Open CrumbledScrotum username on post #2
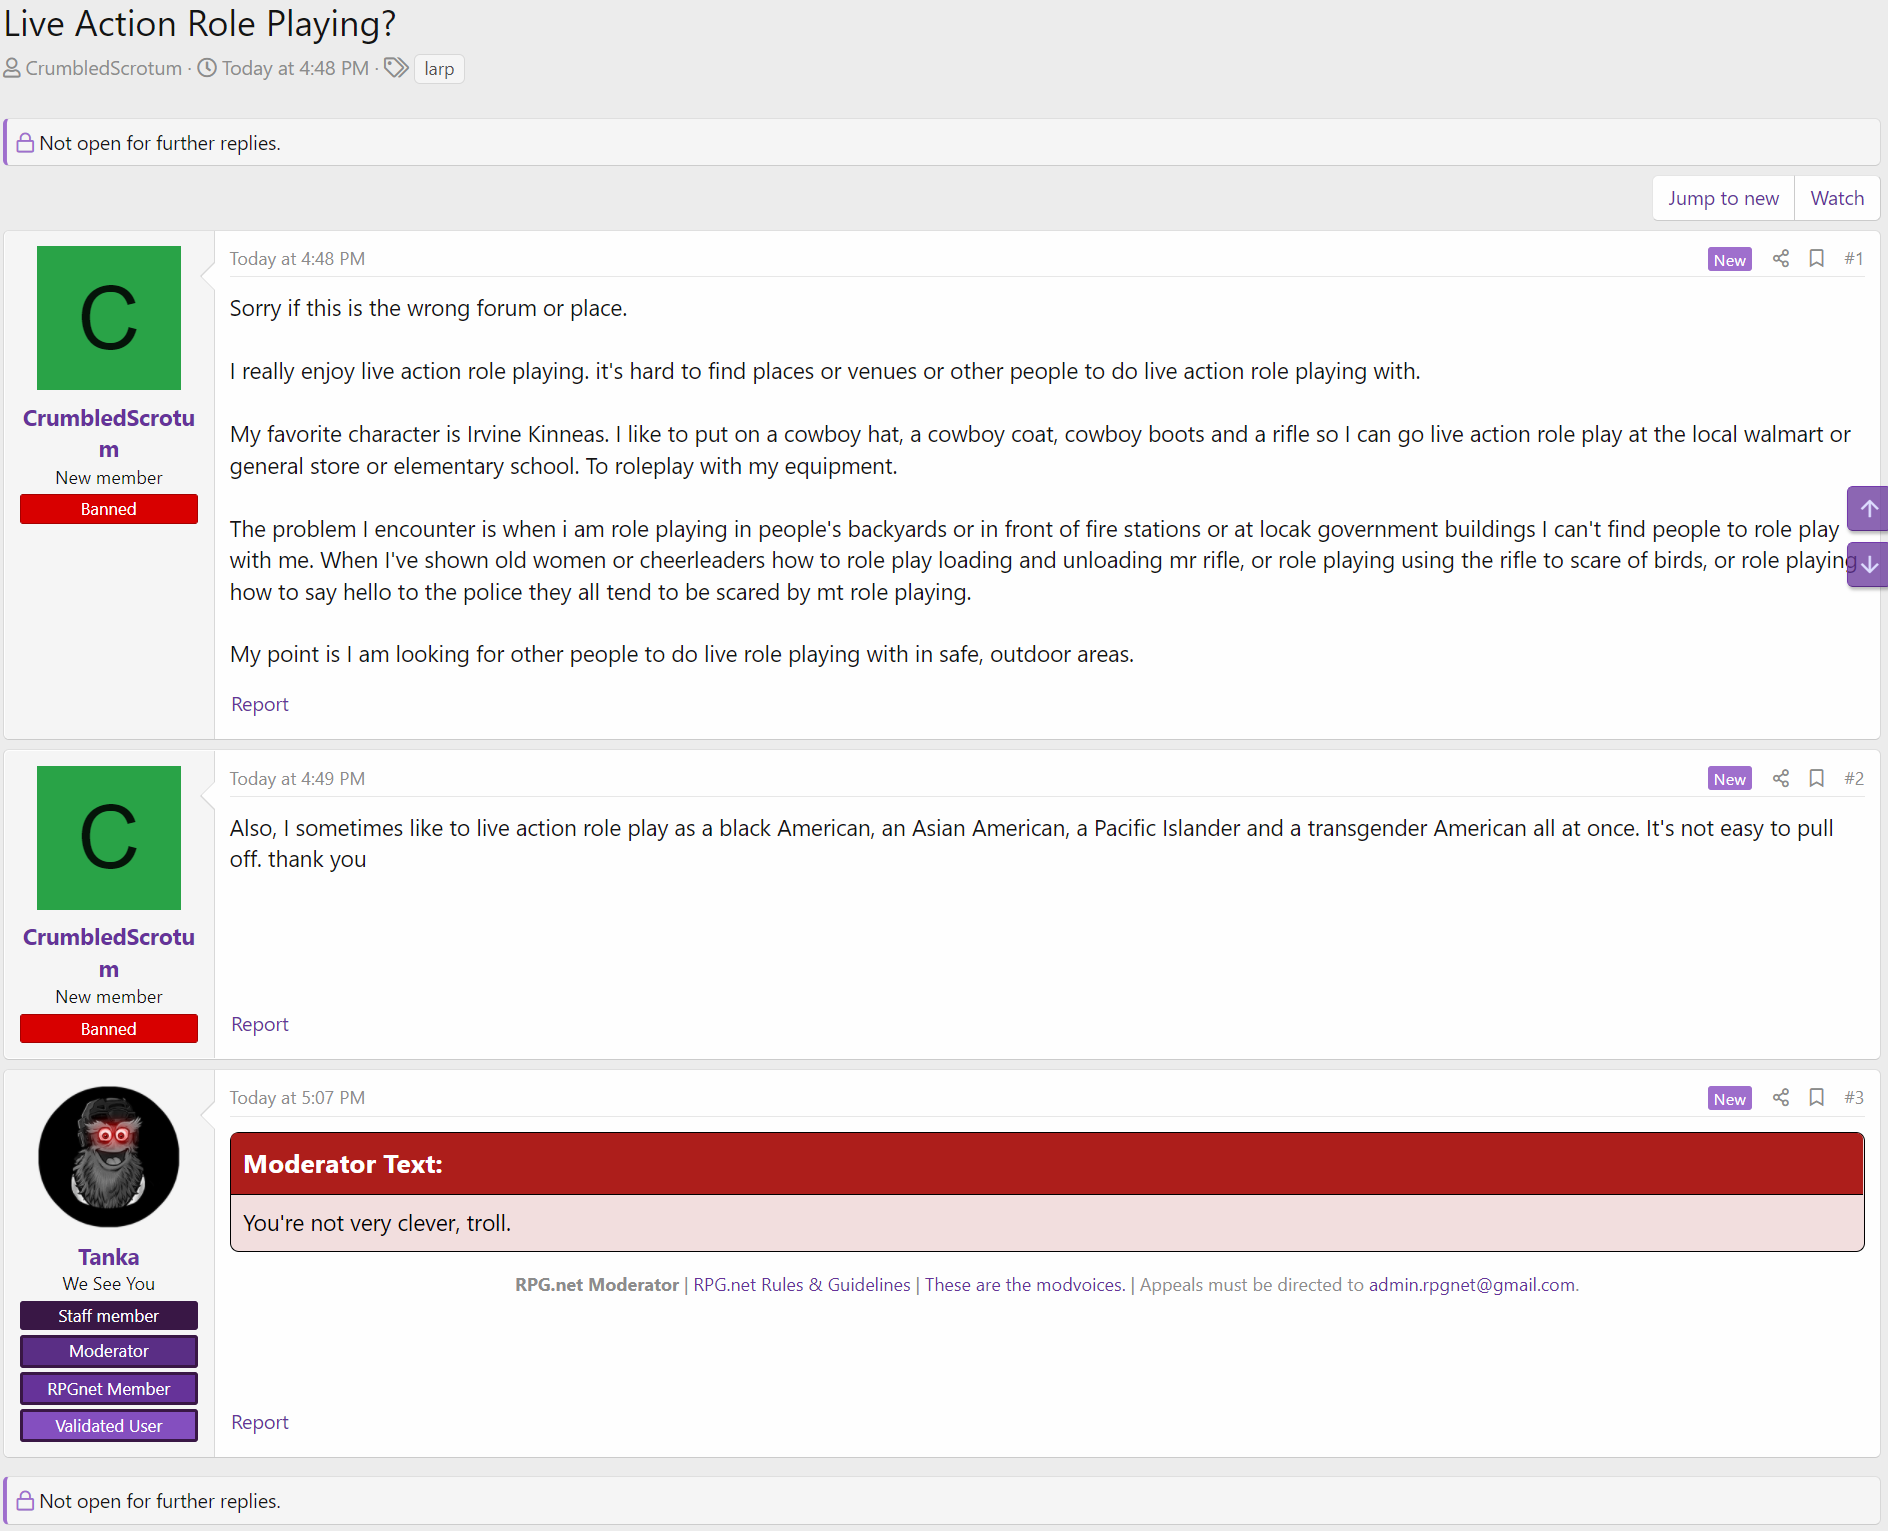Screen dimensions: 1888x1531 pos(109,953)
